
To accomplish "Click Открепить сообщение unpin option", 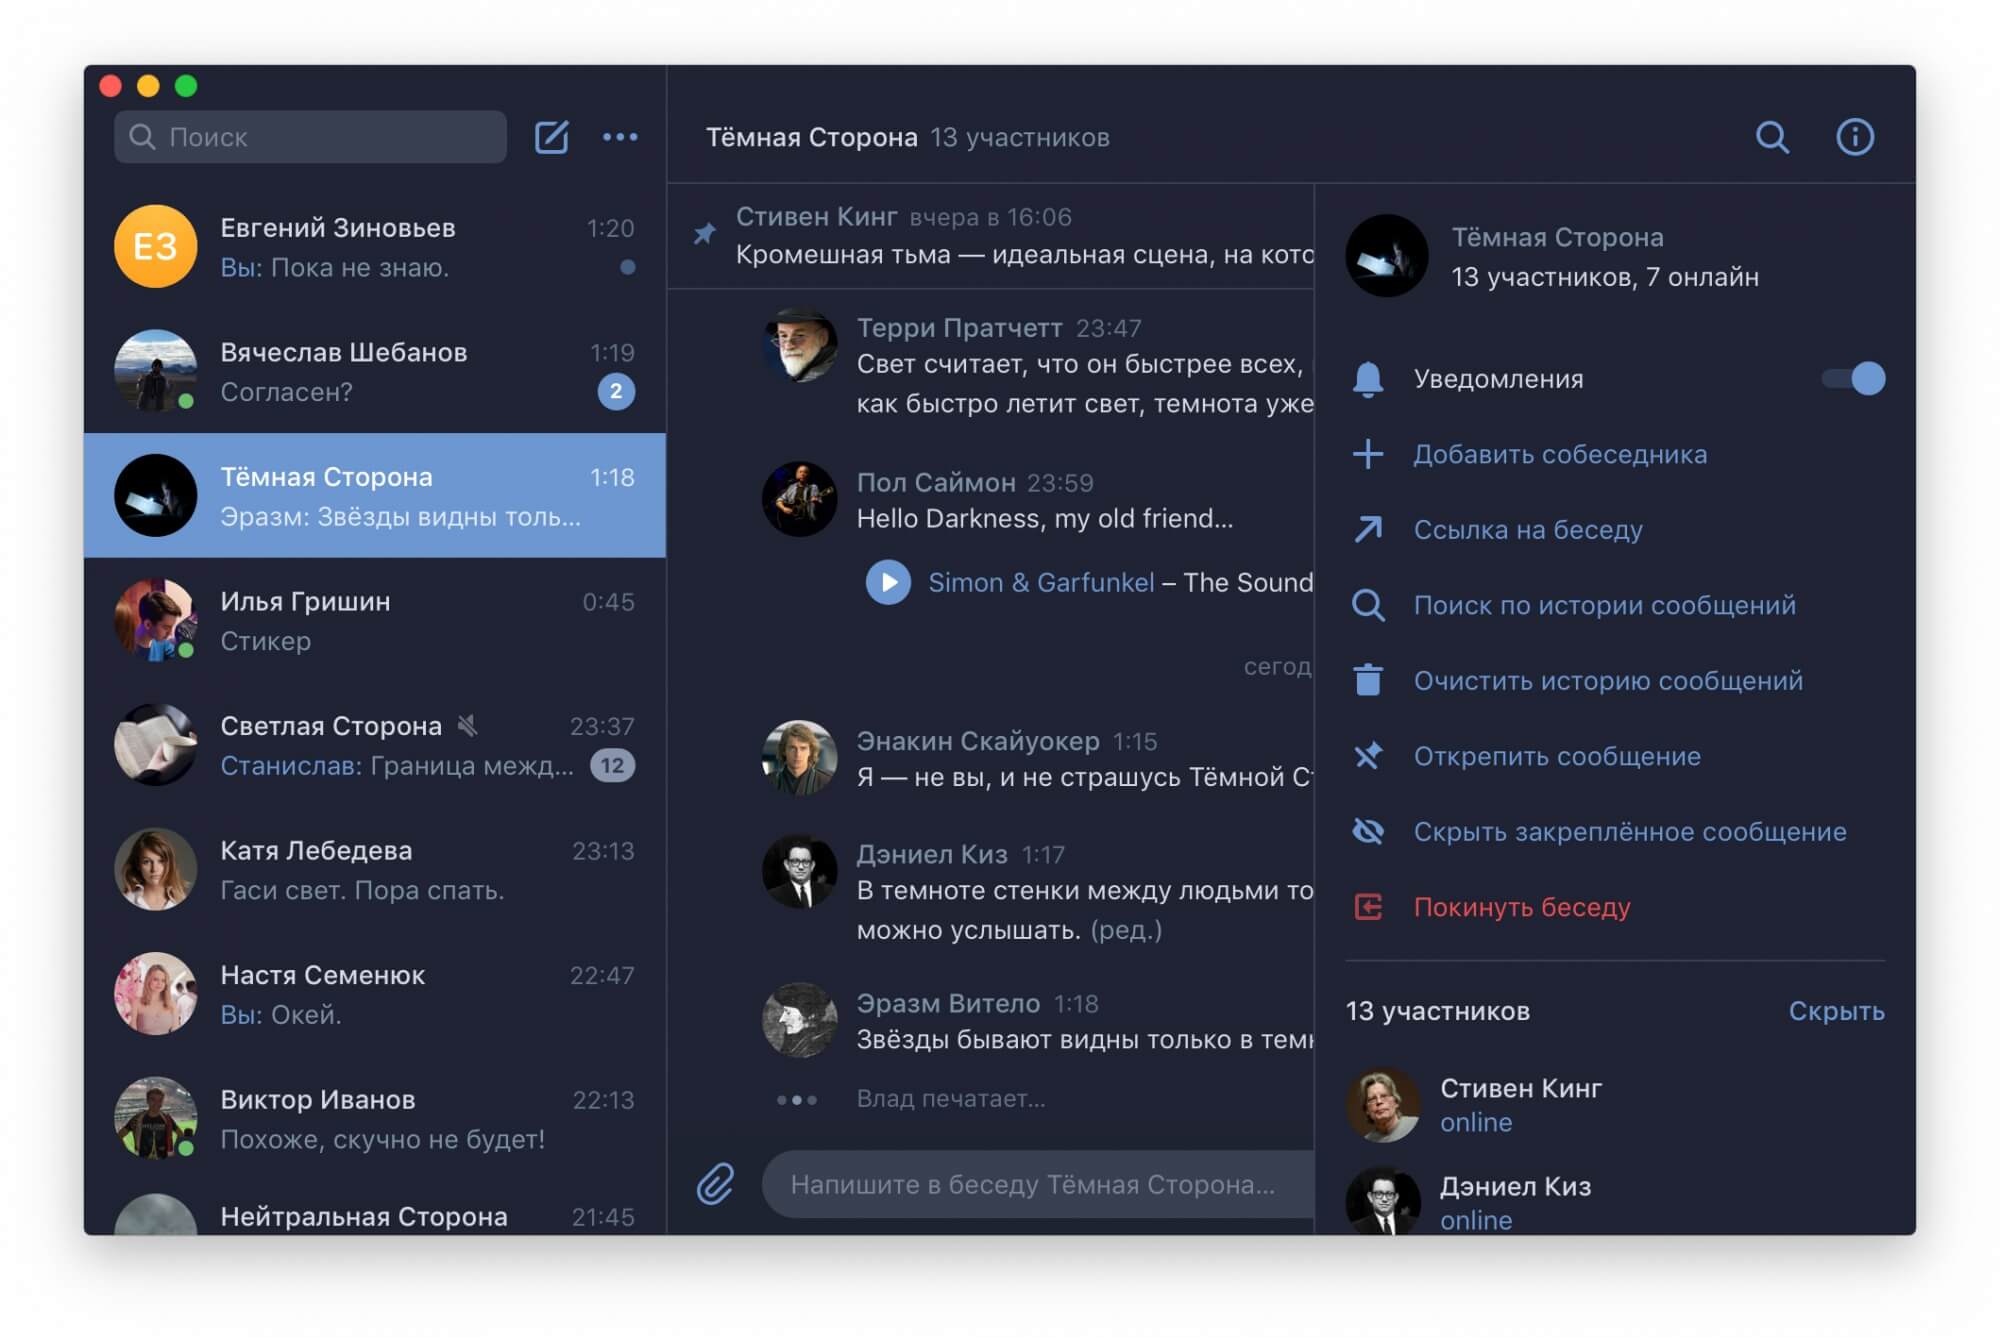I will pyautogui.click(x=1556, y=757).
